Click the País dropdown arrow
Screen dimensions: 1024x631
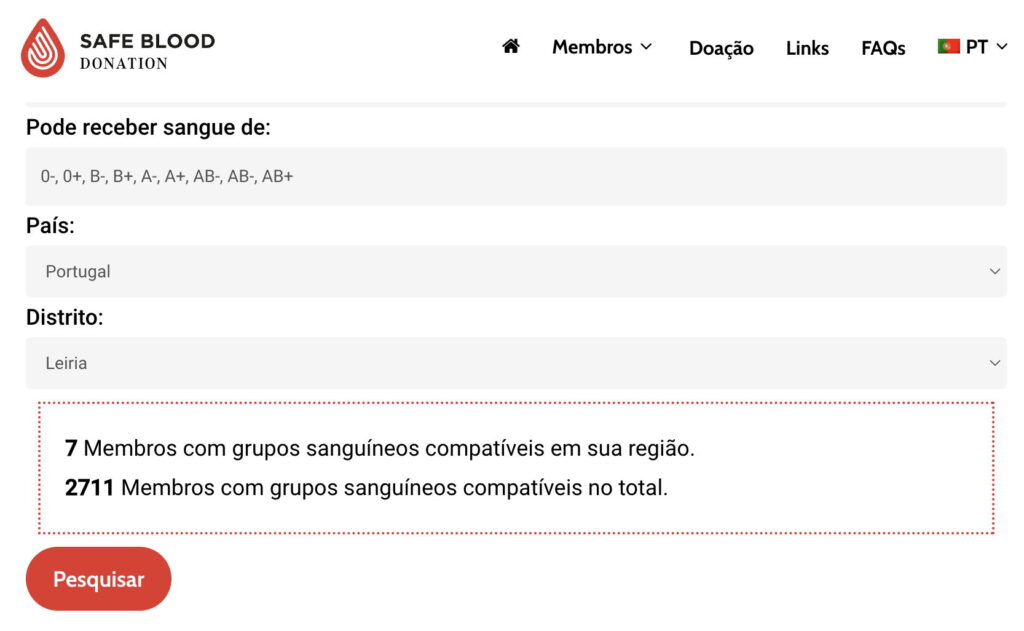[994, 271]
